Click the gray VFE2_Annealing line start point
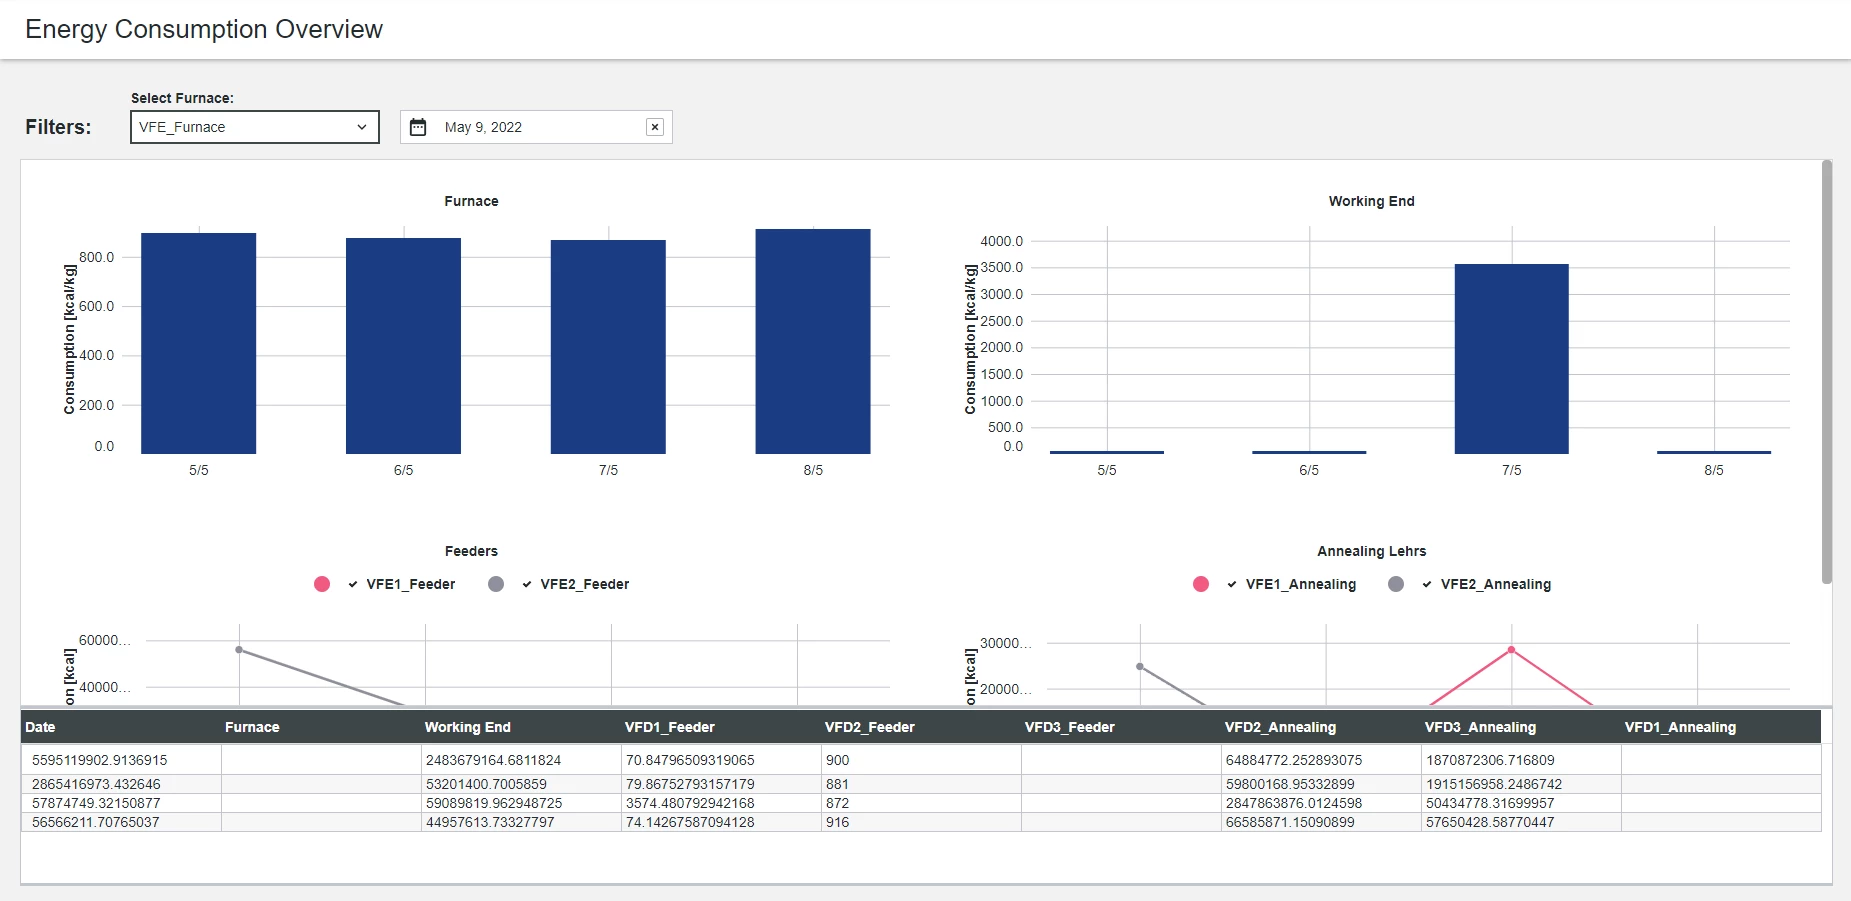 pos(1140,666)
